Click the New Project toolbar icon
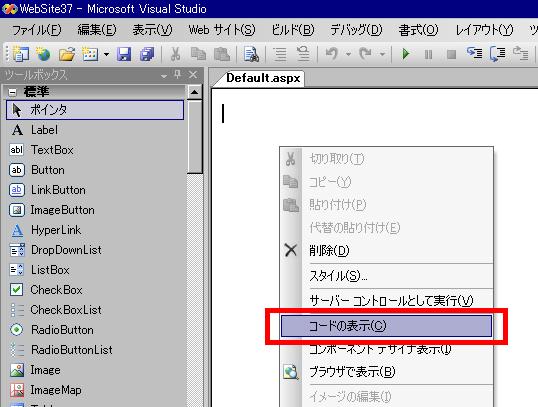This screenshot has width=538, height=407. click(21, 54)
